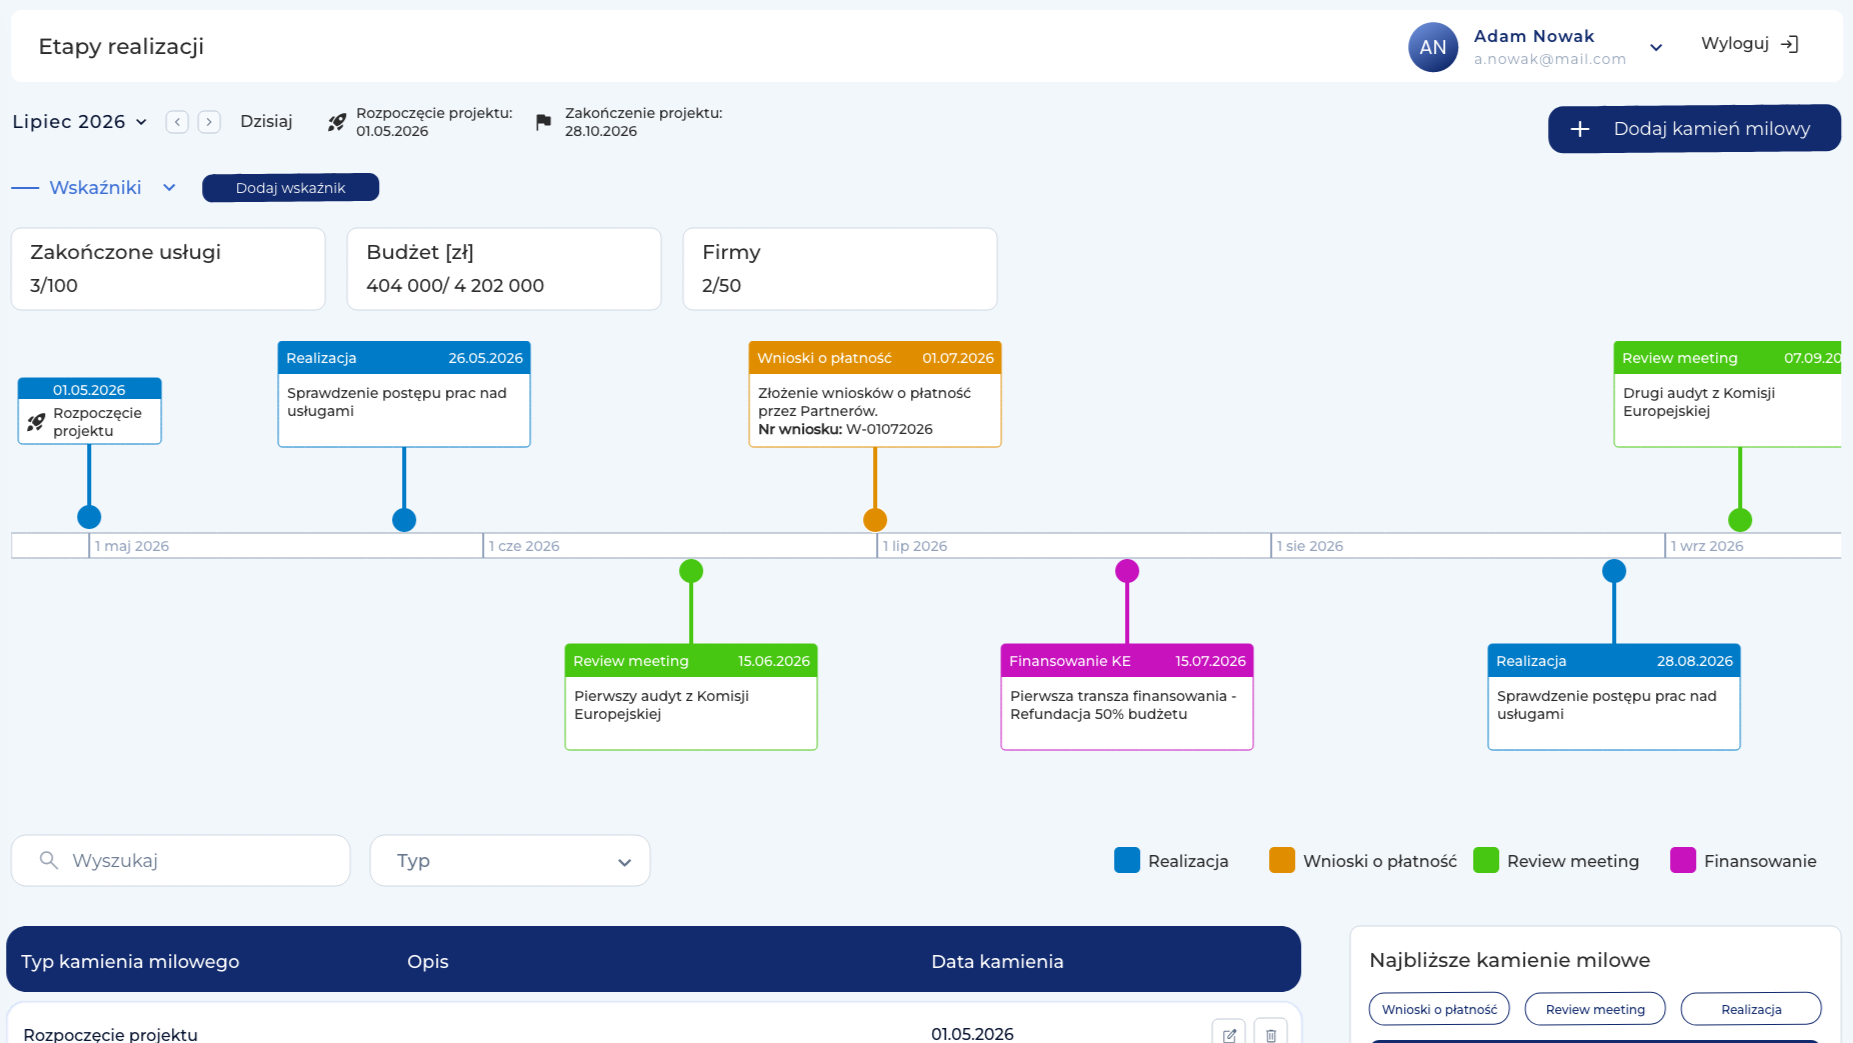Click the AN user avatar
Image resolution: width=1853 pixels, height=1043 pixels.
coord(1433,47)
